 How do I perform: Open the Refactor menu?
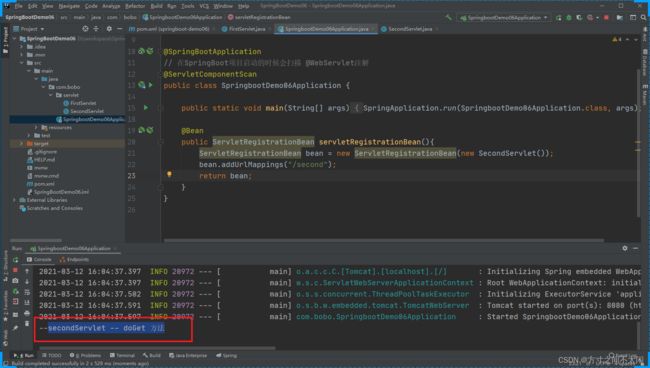(135, 6)
